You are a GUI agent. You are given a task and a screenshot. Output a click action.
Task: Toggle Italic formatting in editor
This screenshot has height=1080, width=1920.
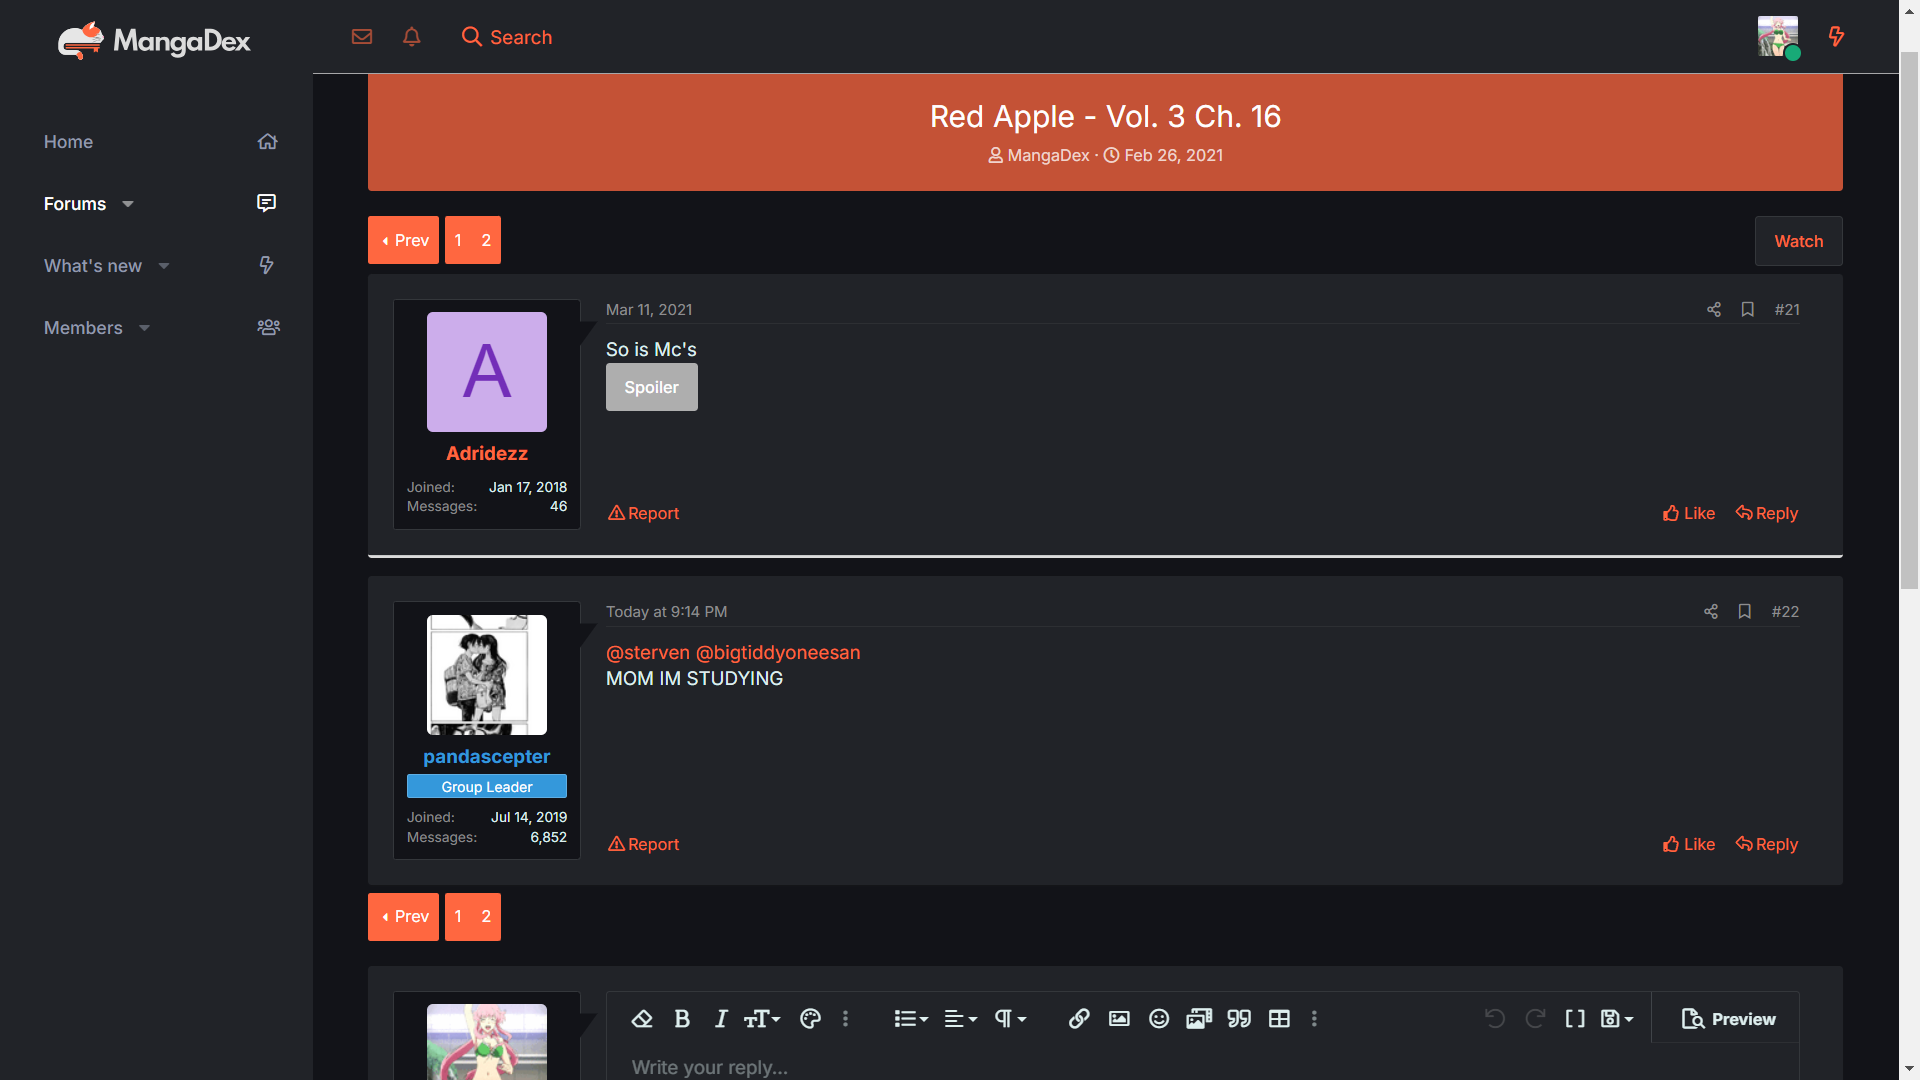coord(720,1019)
